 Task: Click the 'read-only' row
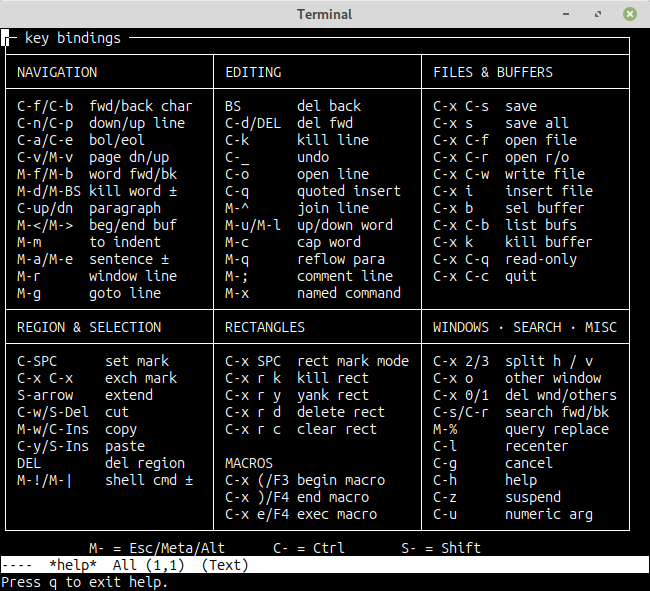505,259
